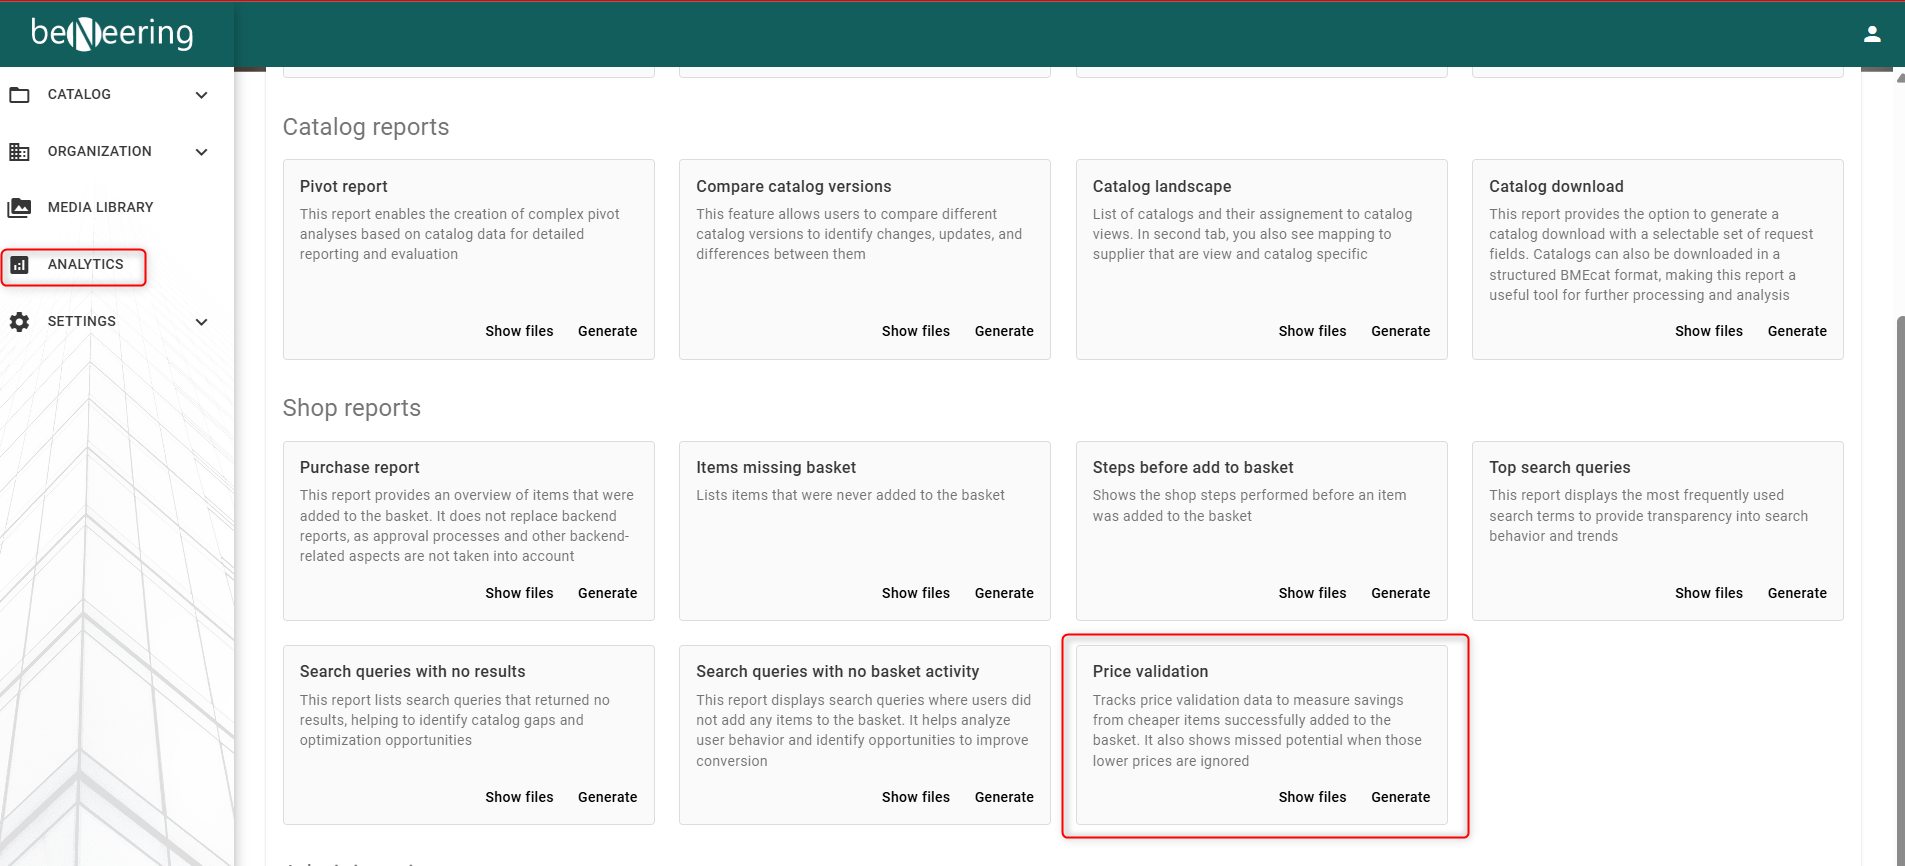Click the Settings gear icon
Viewport: 1905px width, 866px height.
tap(19, 322)
